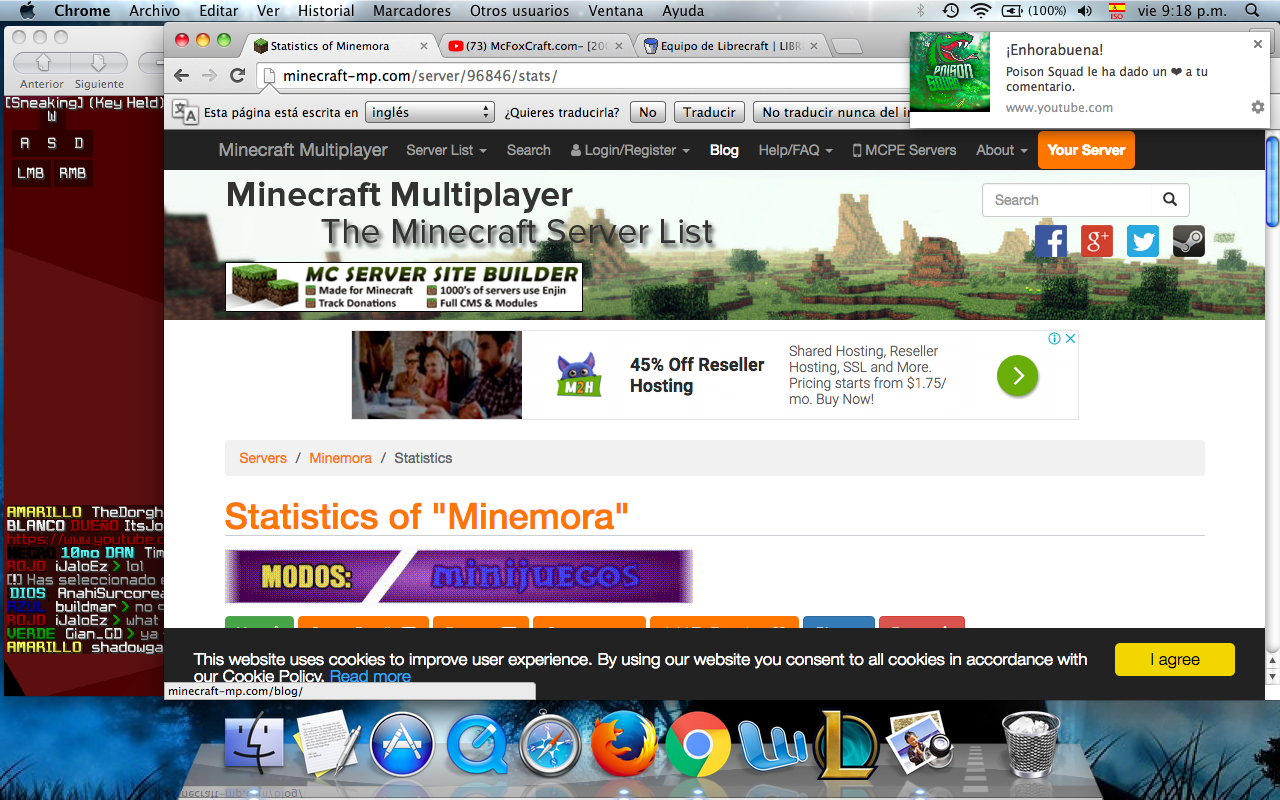Viewport: 1280px width, 800px height.
Task: Open the Bluetooth status menu
Action: point(921,11)
